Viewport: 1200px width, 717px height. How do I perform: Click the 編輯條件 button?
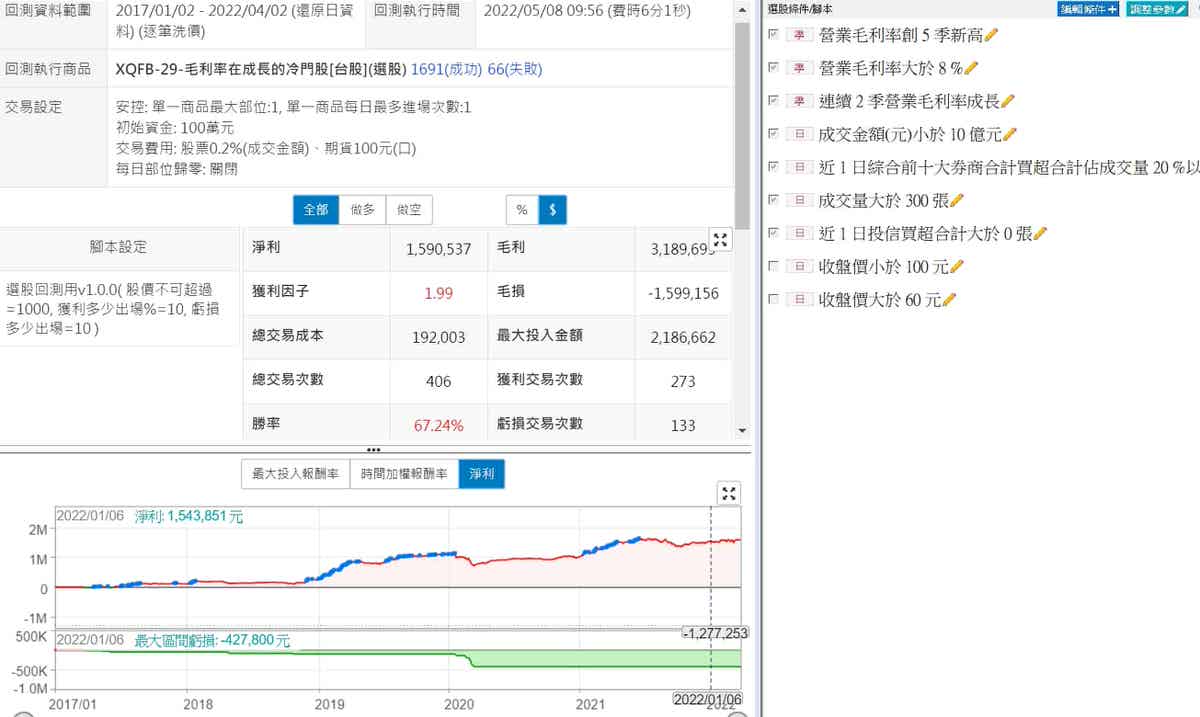[1088, 8]
